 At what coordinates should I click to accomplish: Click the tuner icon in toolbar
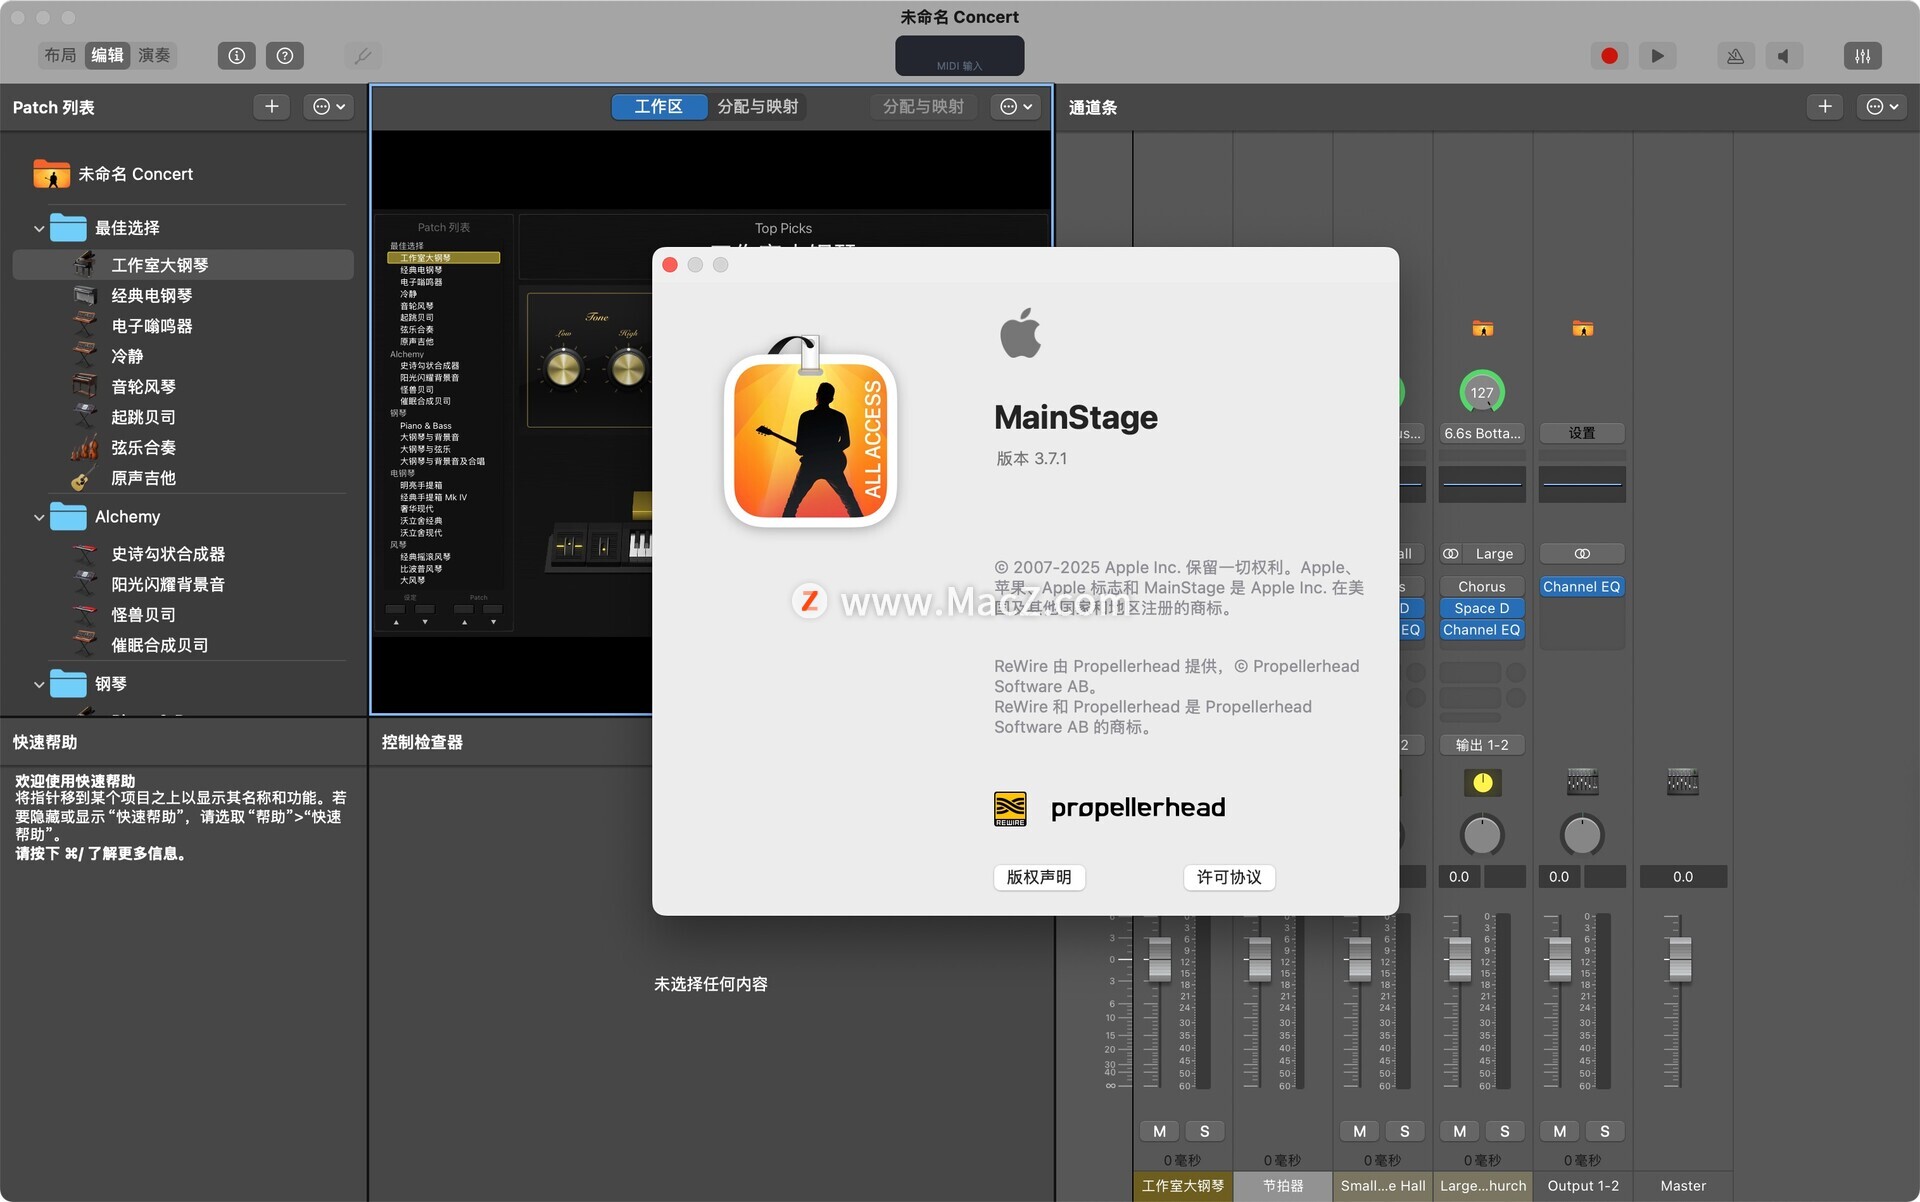pos(363,56)
